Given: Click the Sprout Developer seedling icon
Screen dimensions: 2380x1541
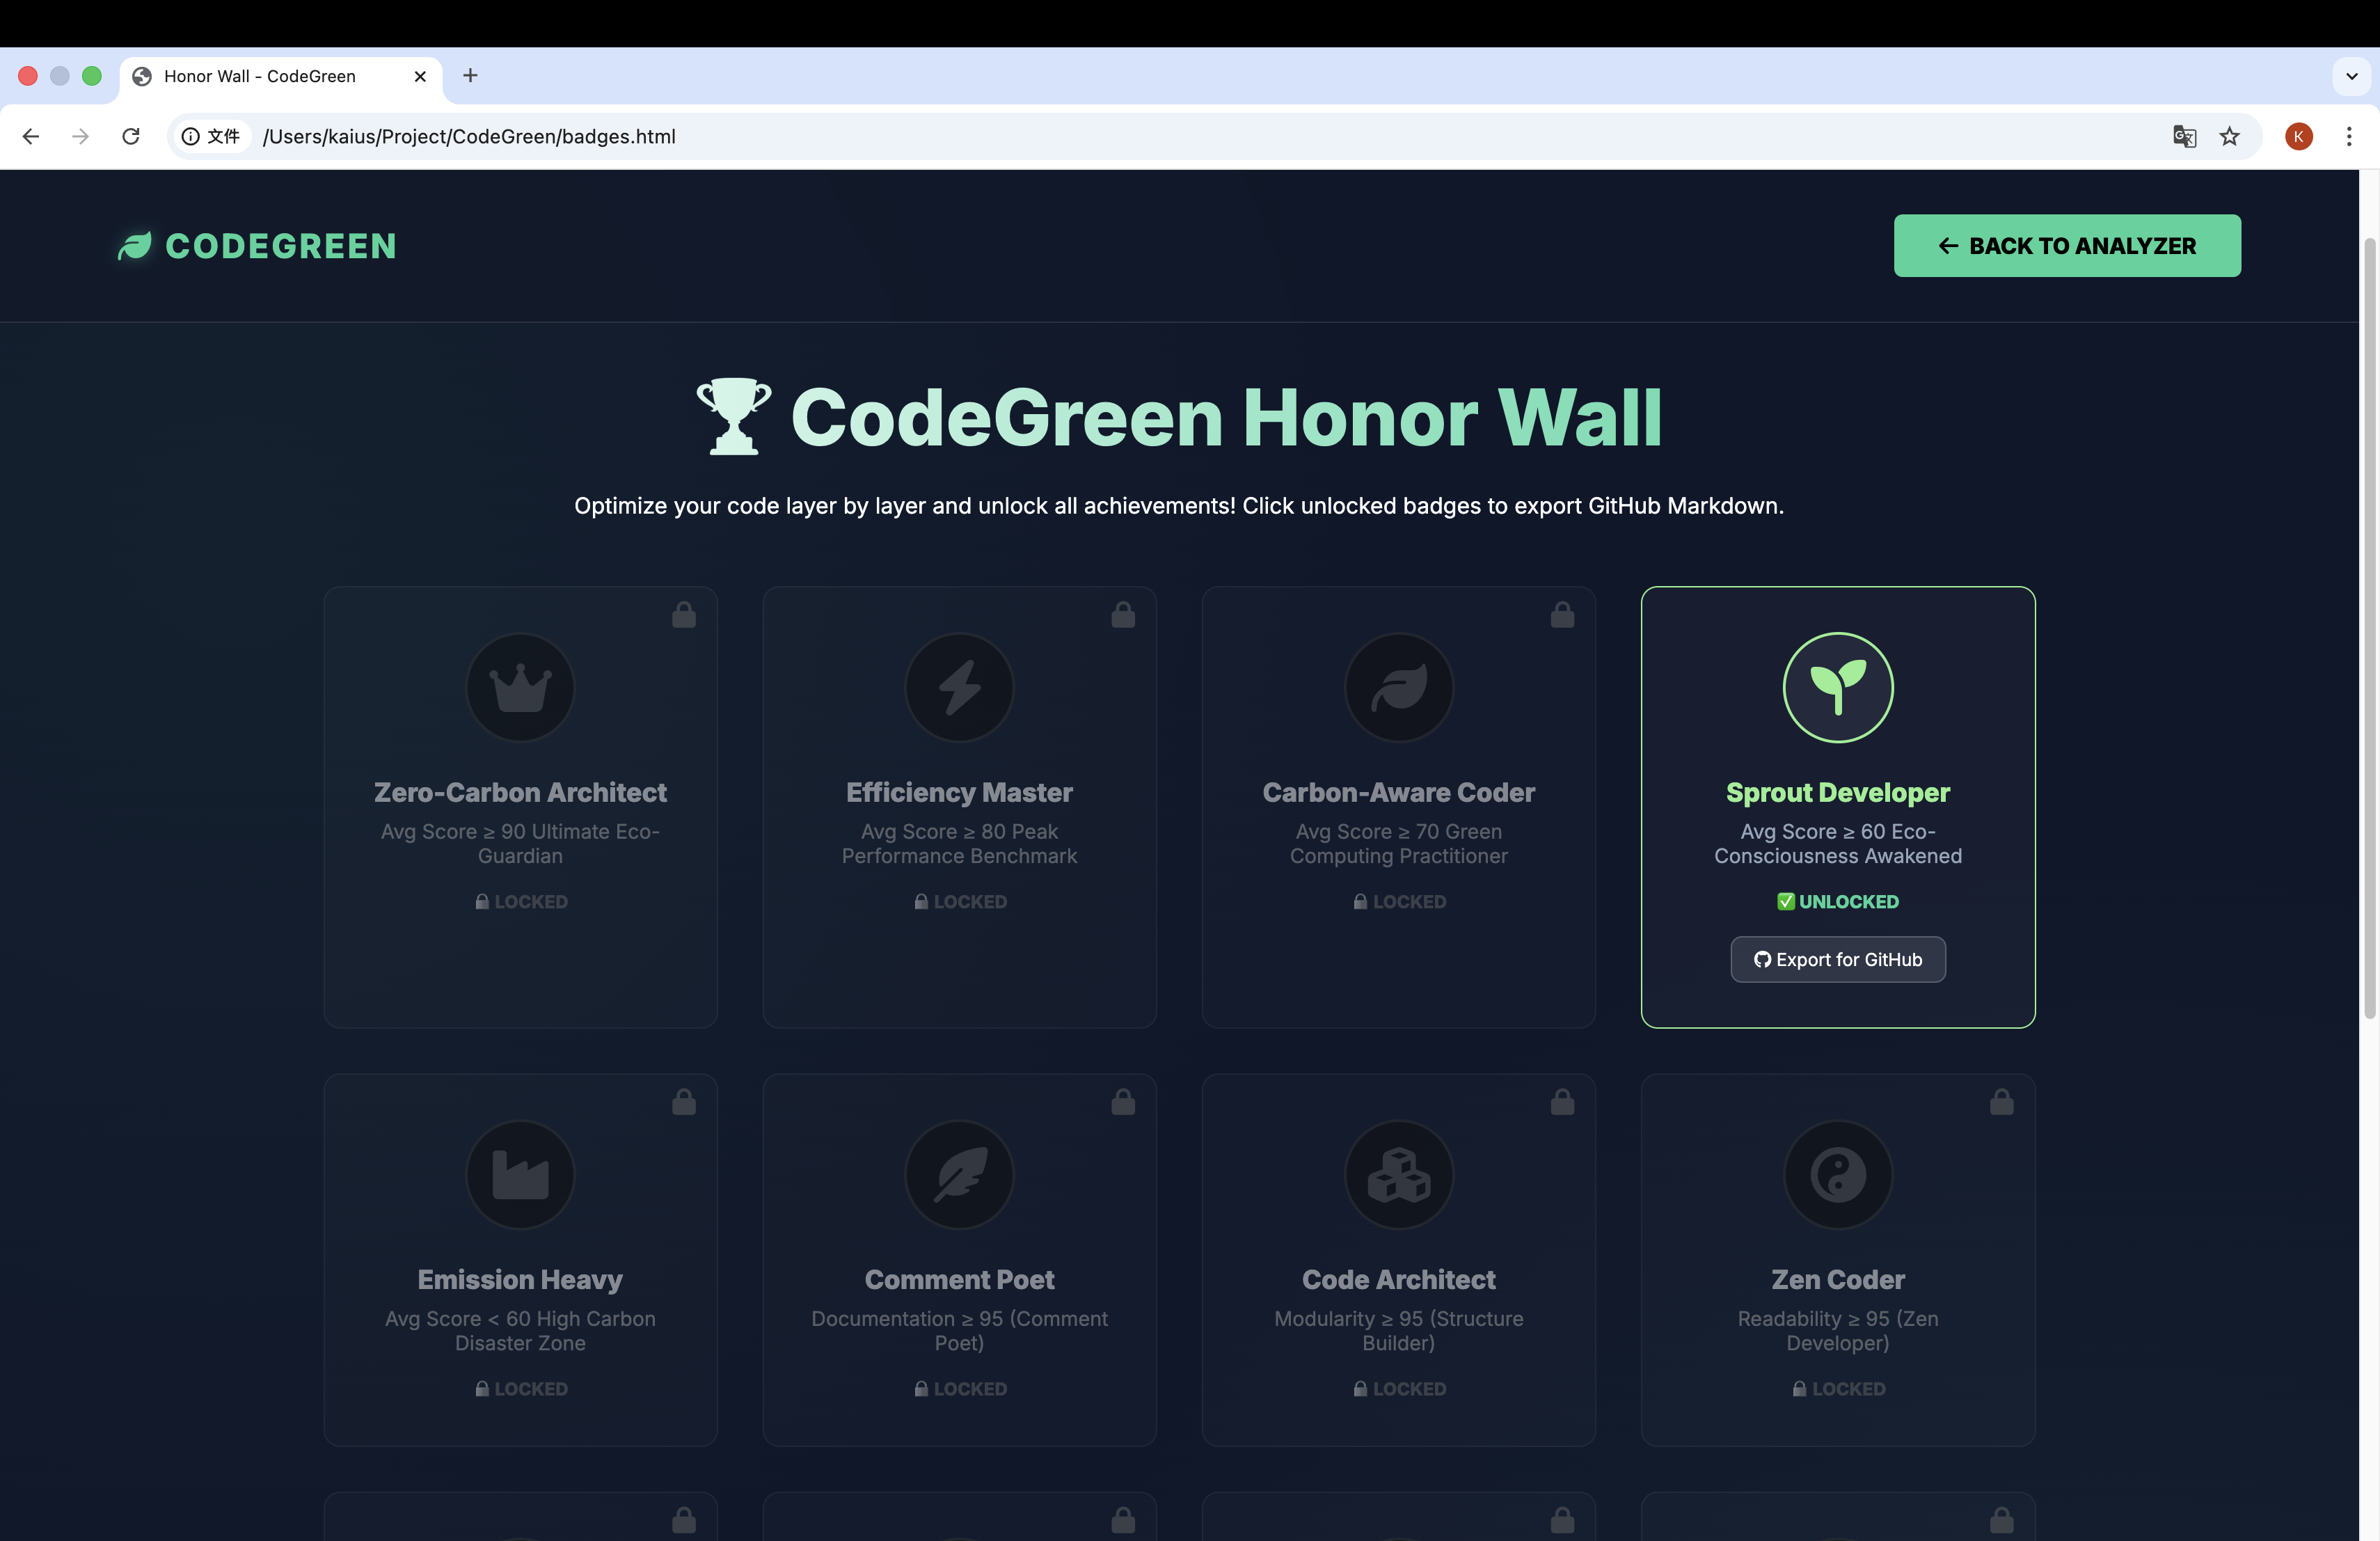Looking at the screenshot, I should pyautogui.click(x=1837, y=688).
